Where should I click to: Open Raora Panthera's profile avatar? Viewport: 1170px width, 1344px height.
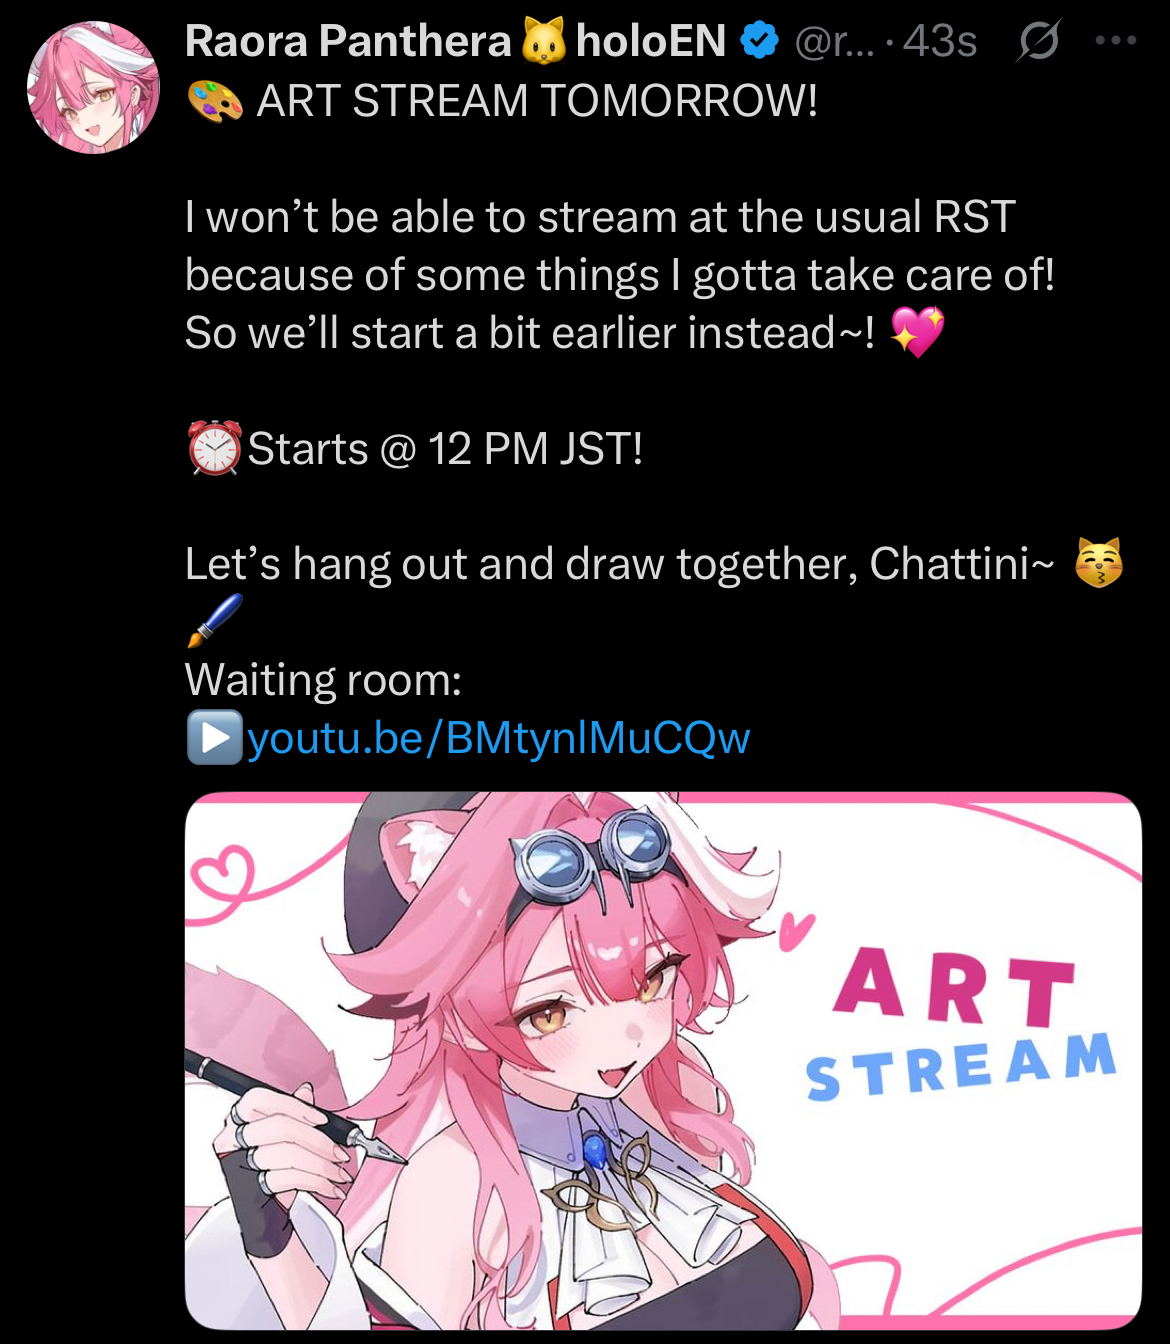[x=93, y=88]
